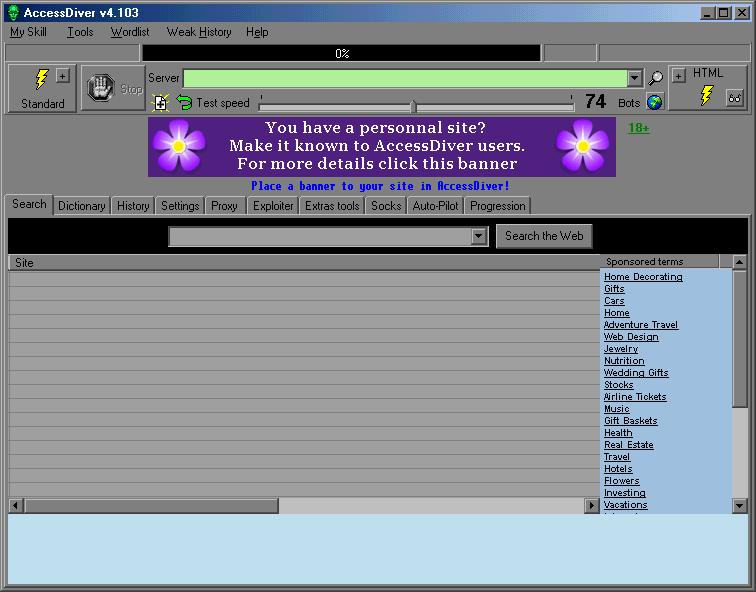Open the Weak History menu
756x592 pixels.
199,32
